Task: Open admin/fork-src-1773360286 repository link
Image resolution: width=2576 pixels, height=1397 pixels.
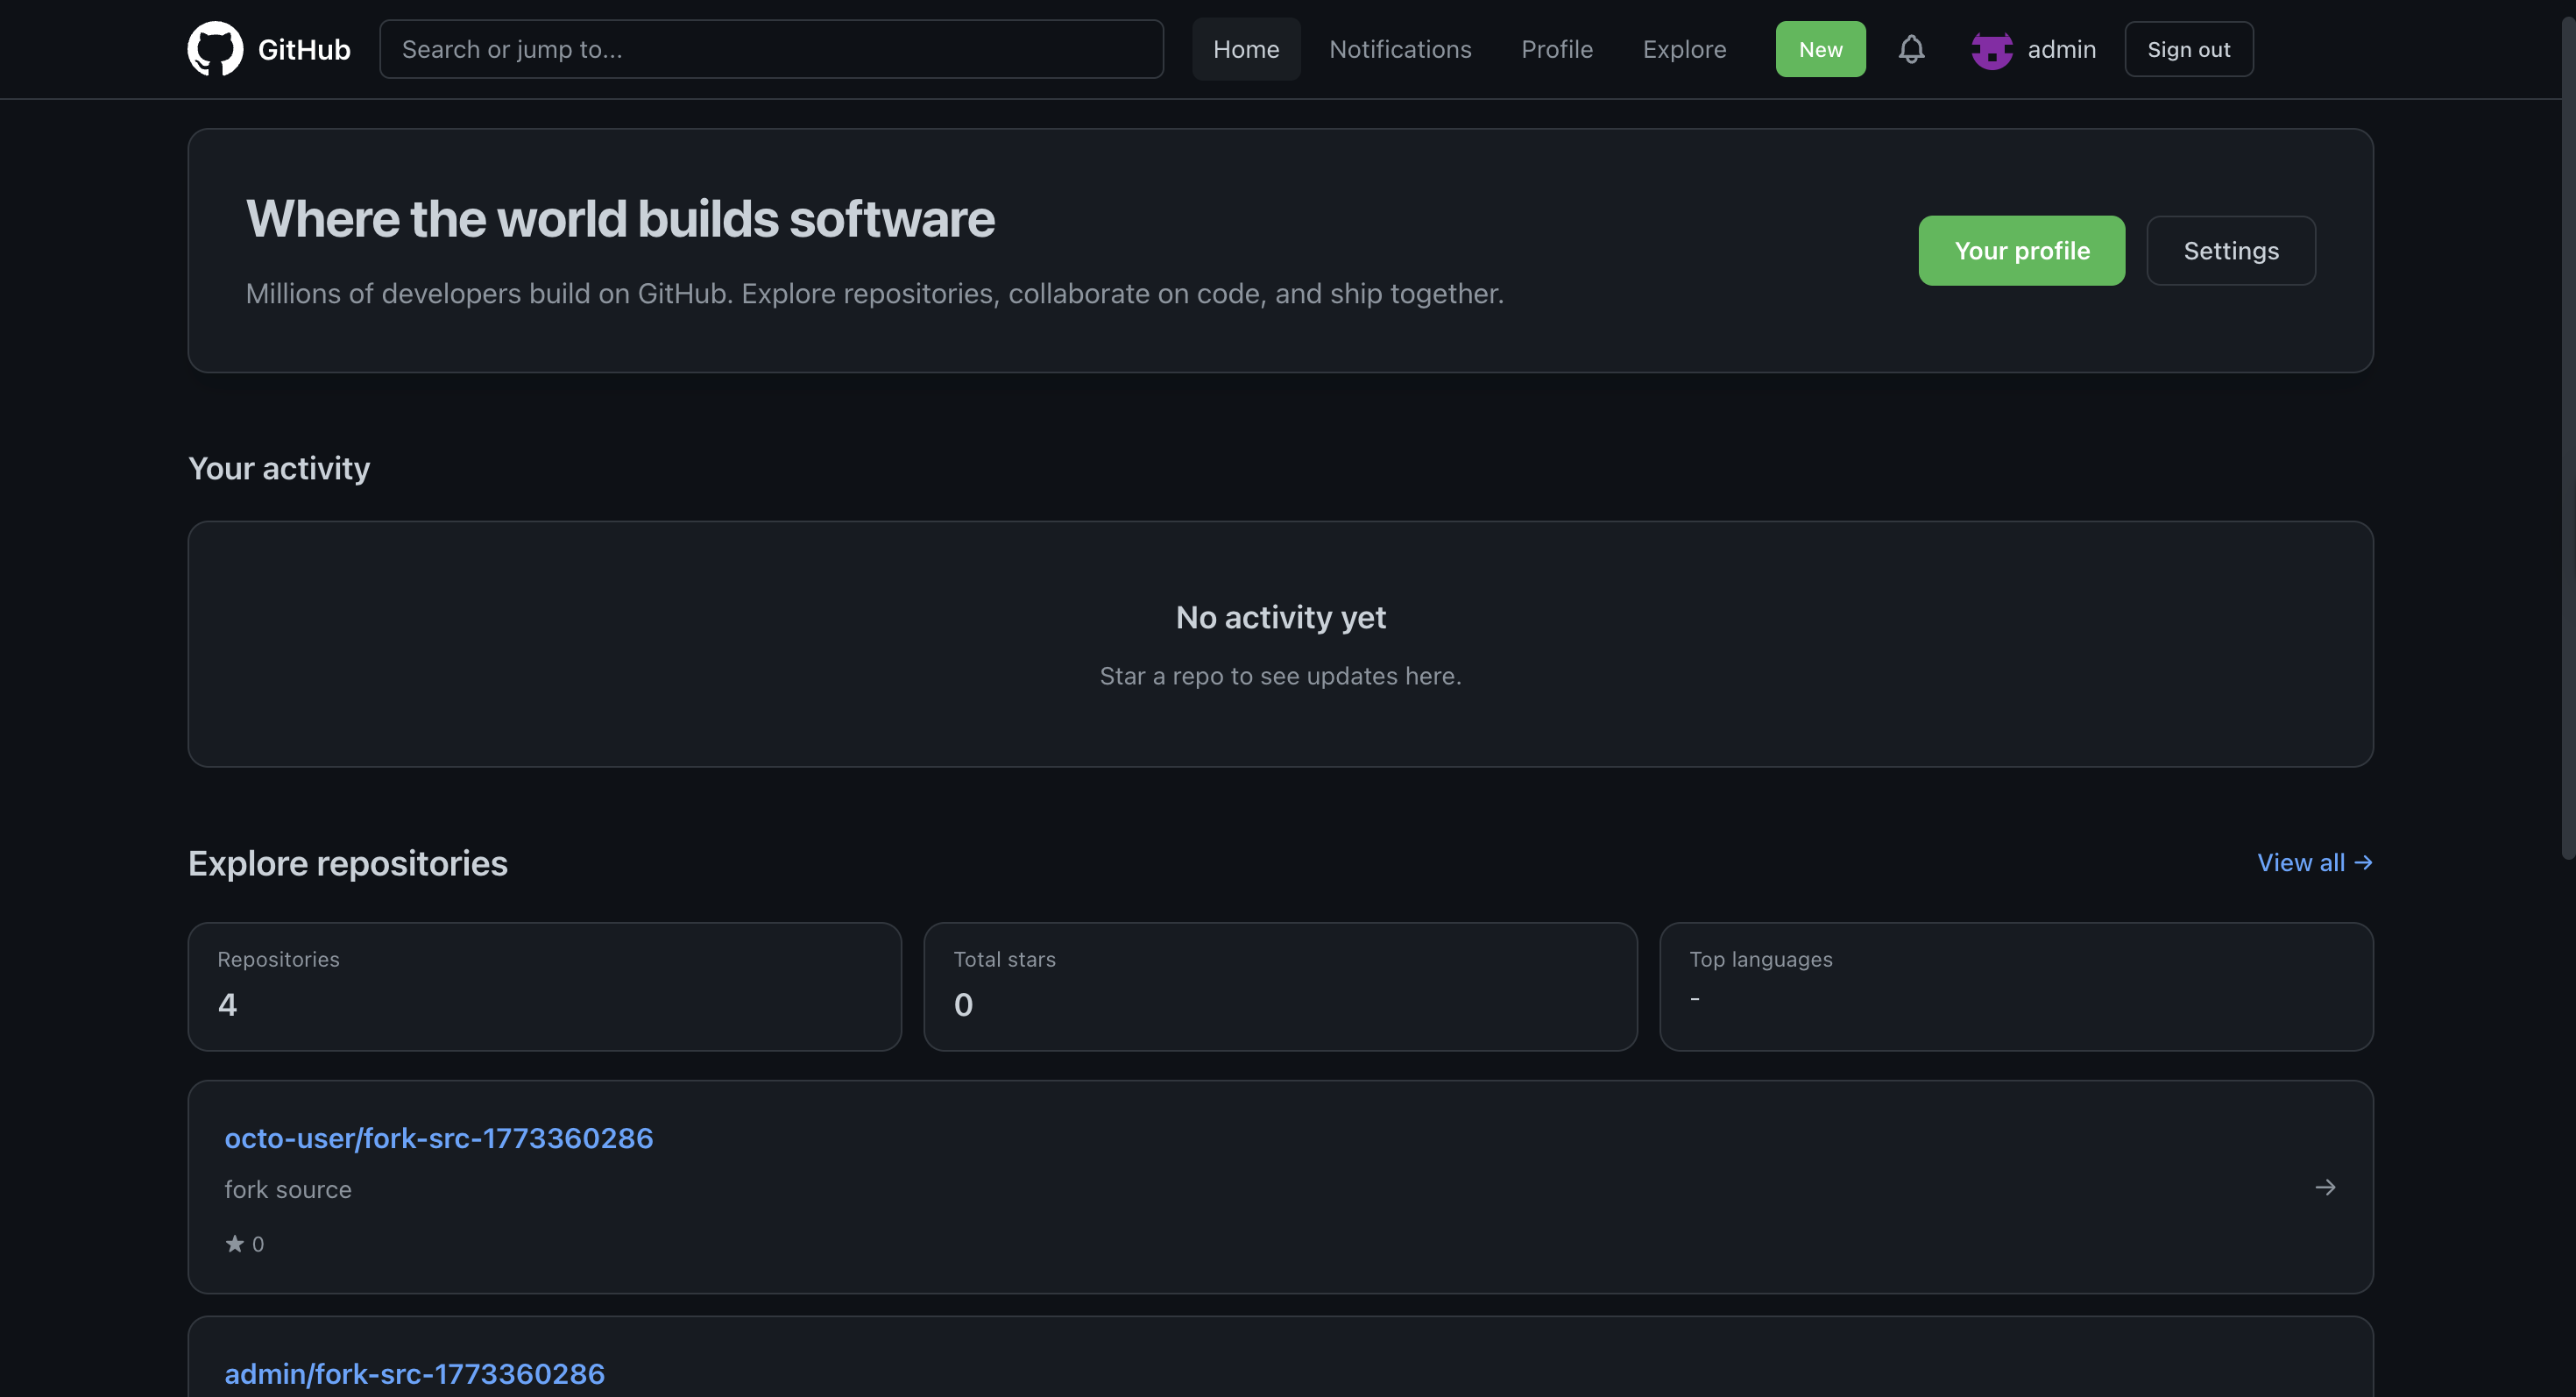Action: (x=414, y=1374)
